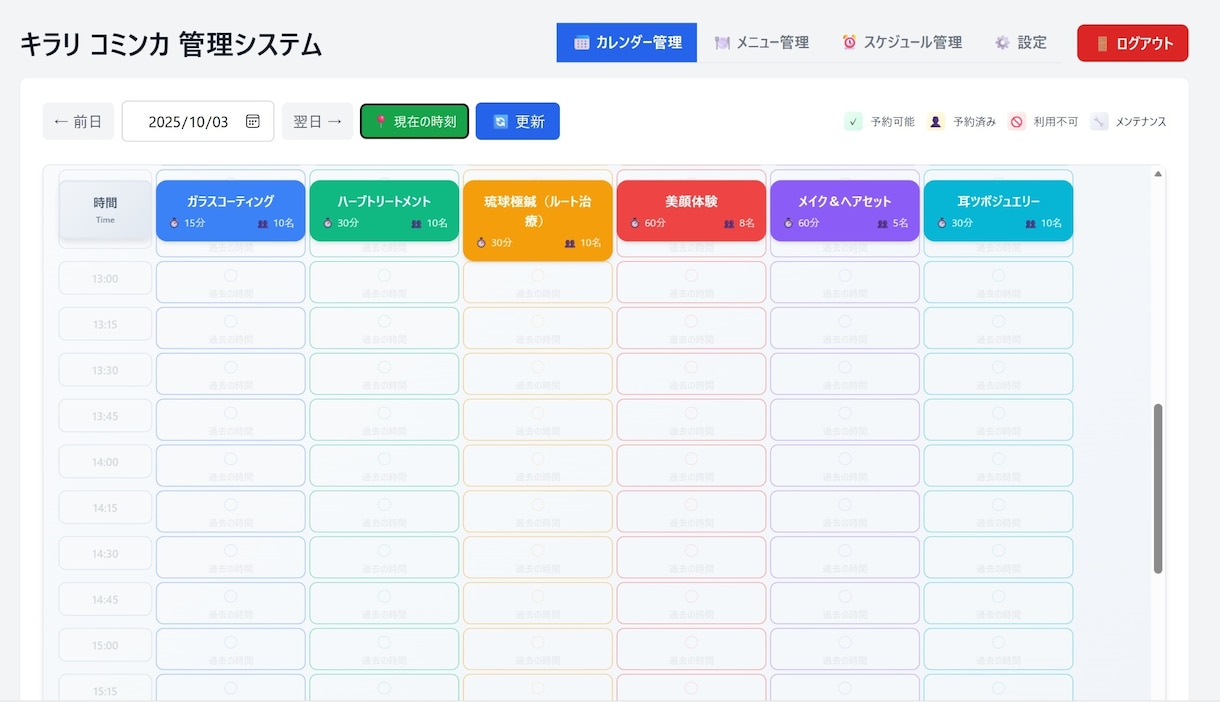1220x702 pixels.
Task: Select メイク＆ヘアセット slot circle at 14:00
Action: pos(845,459)
